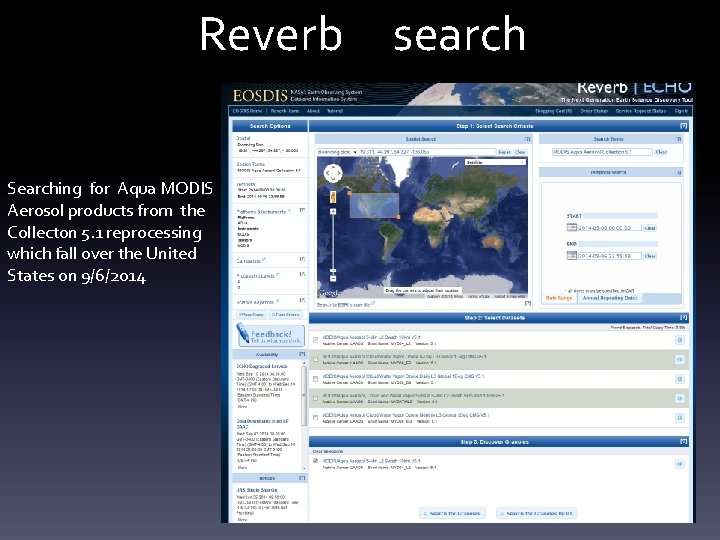Zoom in with the map plus button
Image resolution: width=720 pixels, height=540 pixels.
333,212
